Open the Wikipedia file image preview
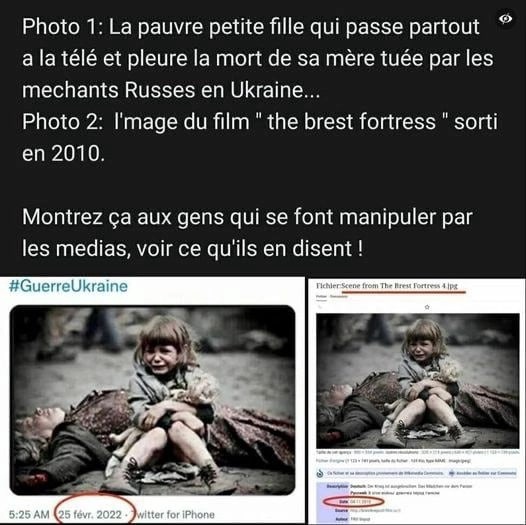 tap(418, 380)
